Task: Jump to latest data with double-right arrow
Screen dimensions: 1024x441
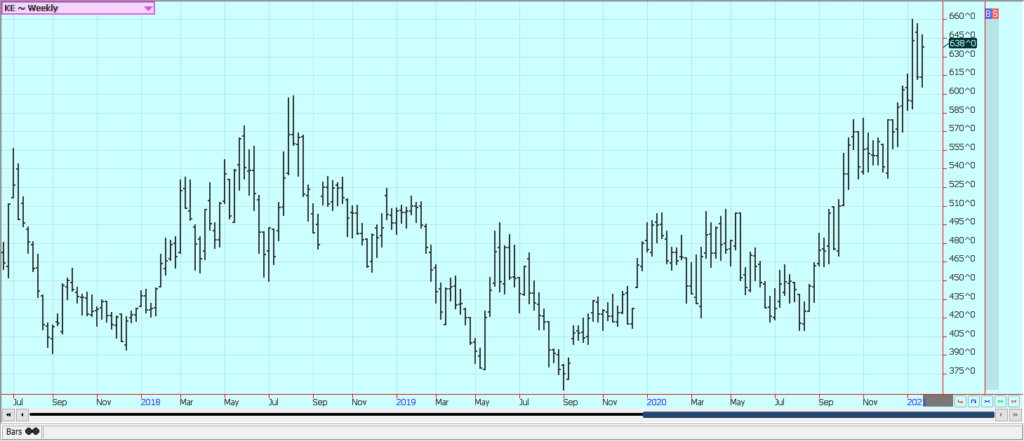Action: 1016,415
